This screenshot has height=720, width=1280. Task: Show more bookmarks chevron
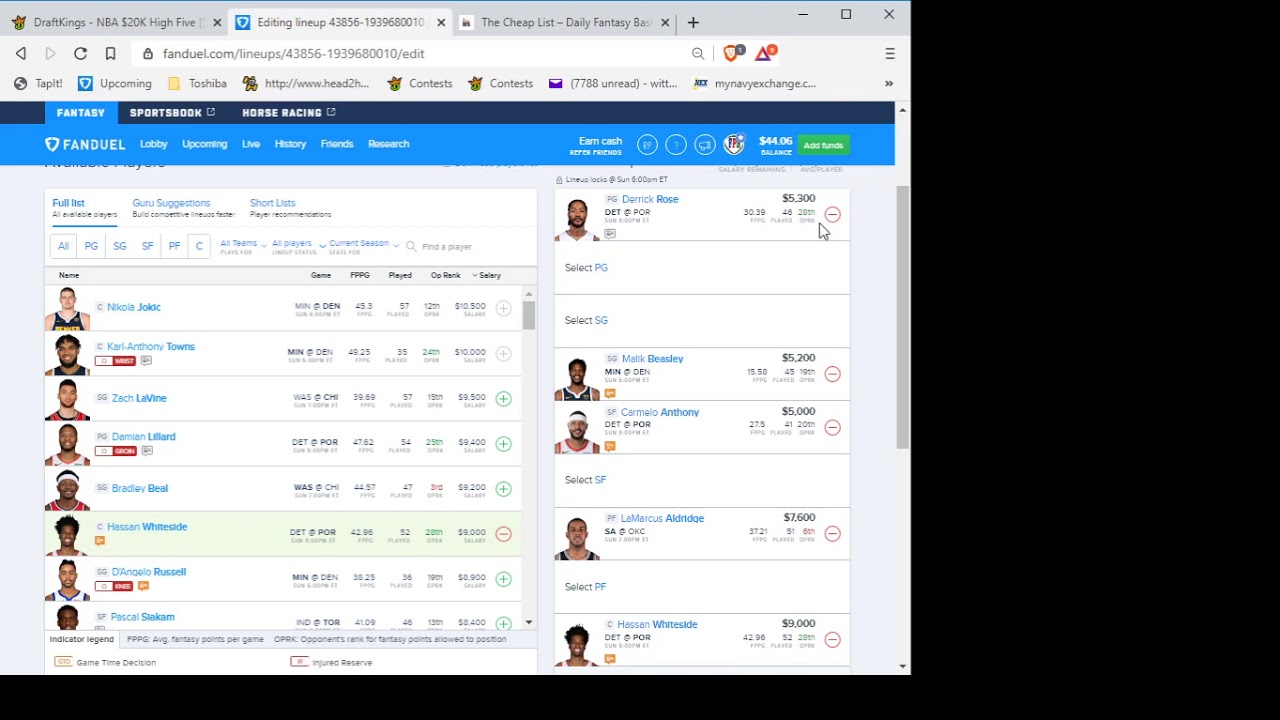point(889,83)
